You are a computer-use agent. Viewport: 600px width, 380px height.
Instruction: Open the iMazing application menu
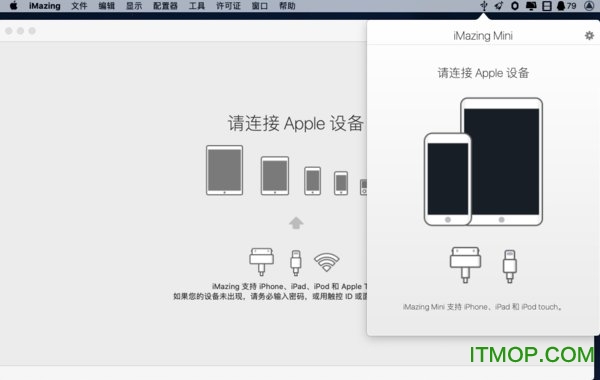tap(44, 6)
